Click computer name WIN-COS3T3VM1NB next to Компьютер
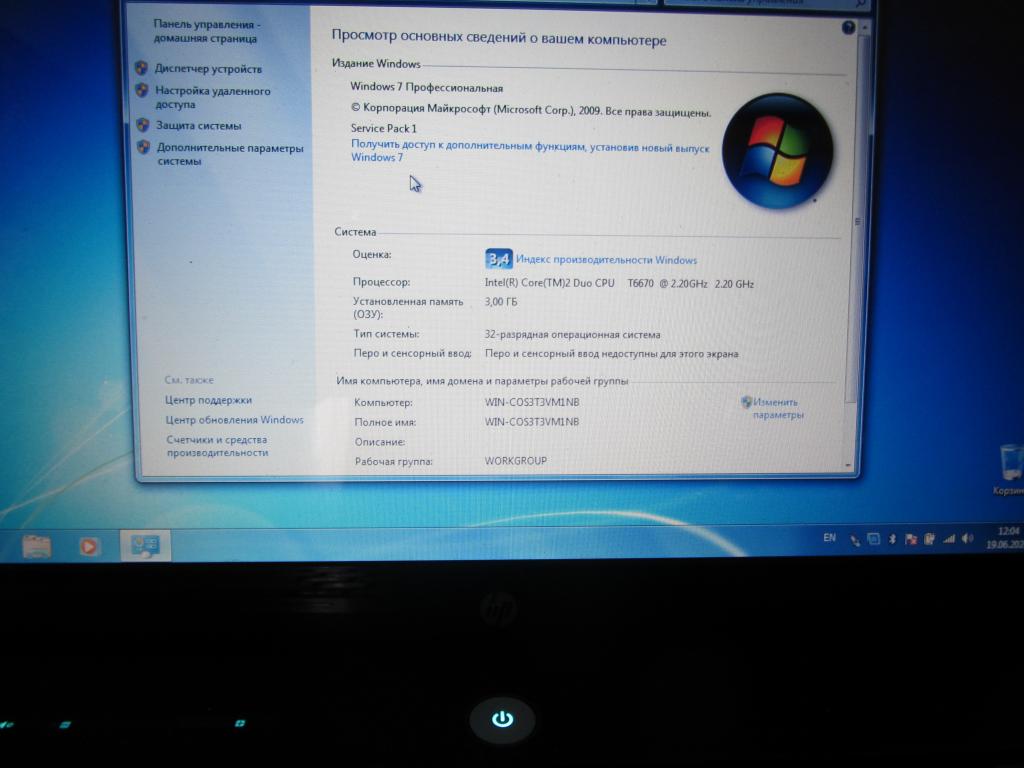Viewport: 1024px width, 768px height. coord(532,402)
